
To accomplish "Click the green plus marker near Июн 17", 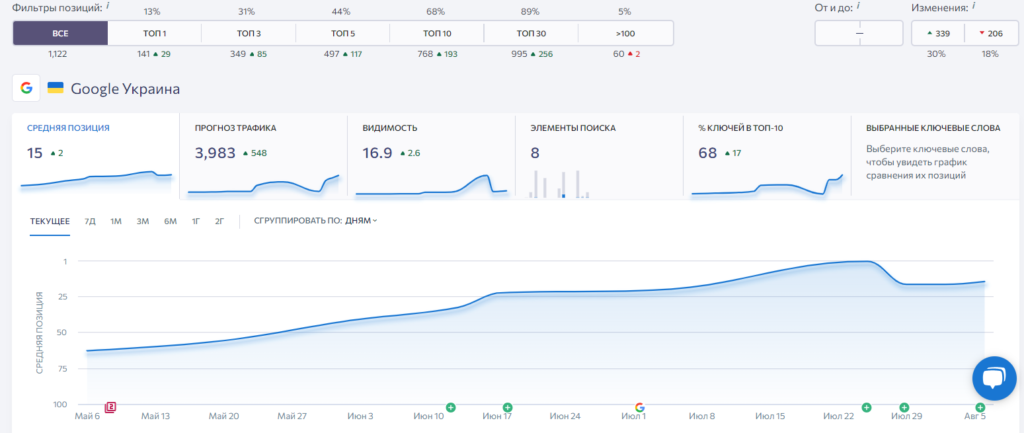I will pos(507,408).
